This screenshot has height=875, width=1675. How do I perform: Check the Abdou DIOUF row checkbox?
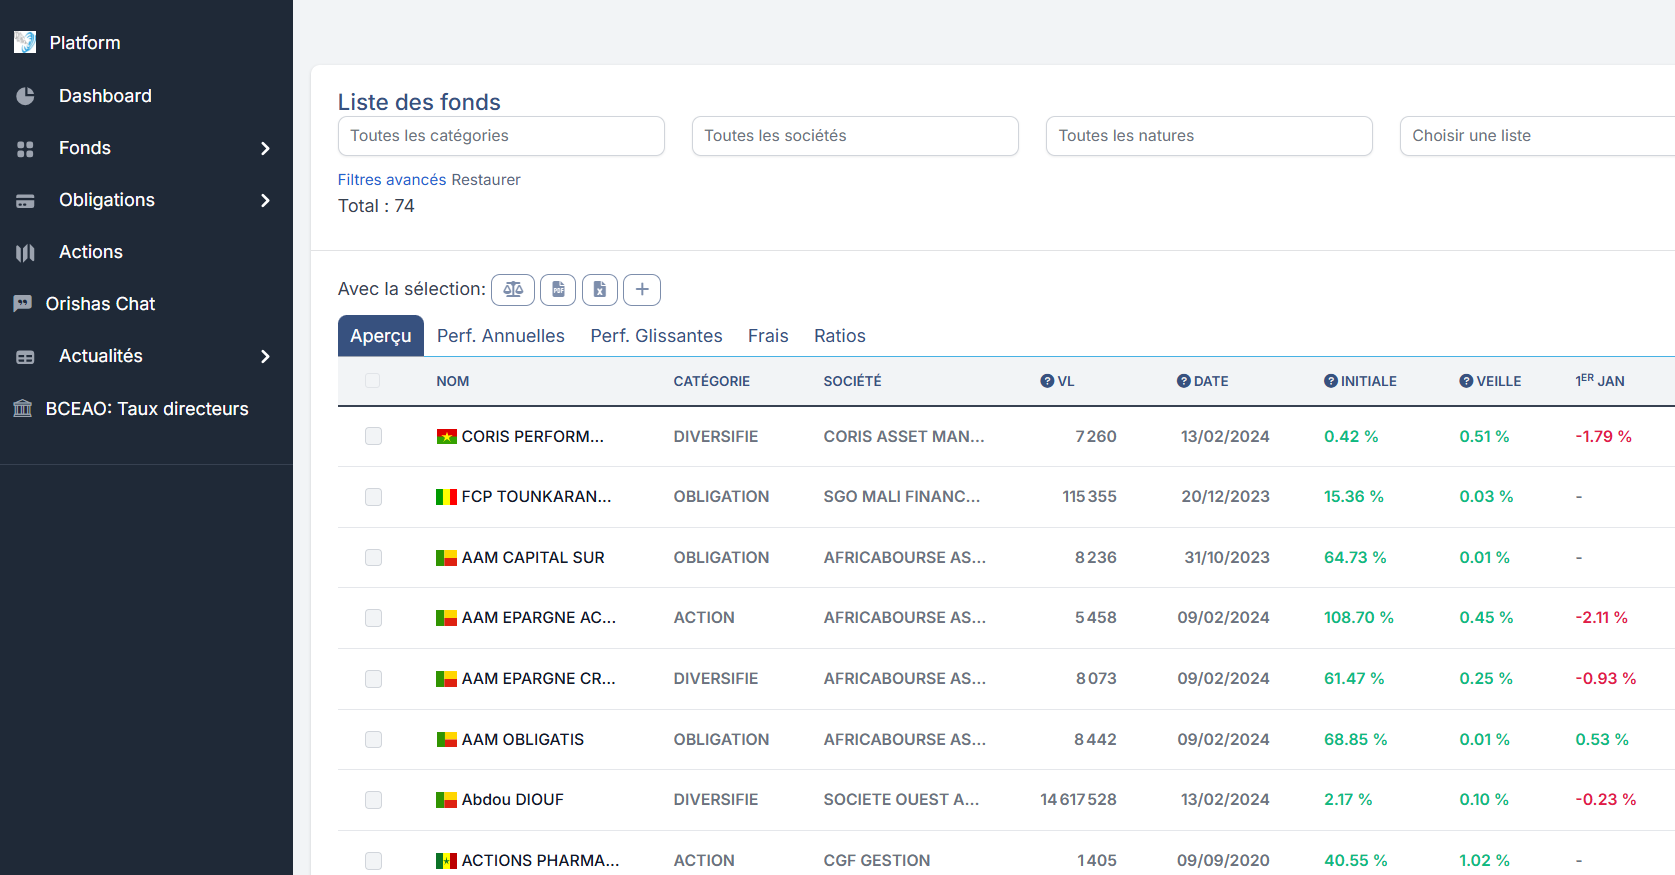[x=373, y=800]
